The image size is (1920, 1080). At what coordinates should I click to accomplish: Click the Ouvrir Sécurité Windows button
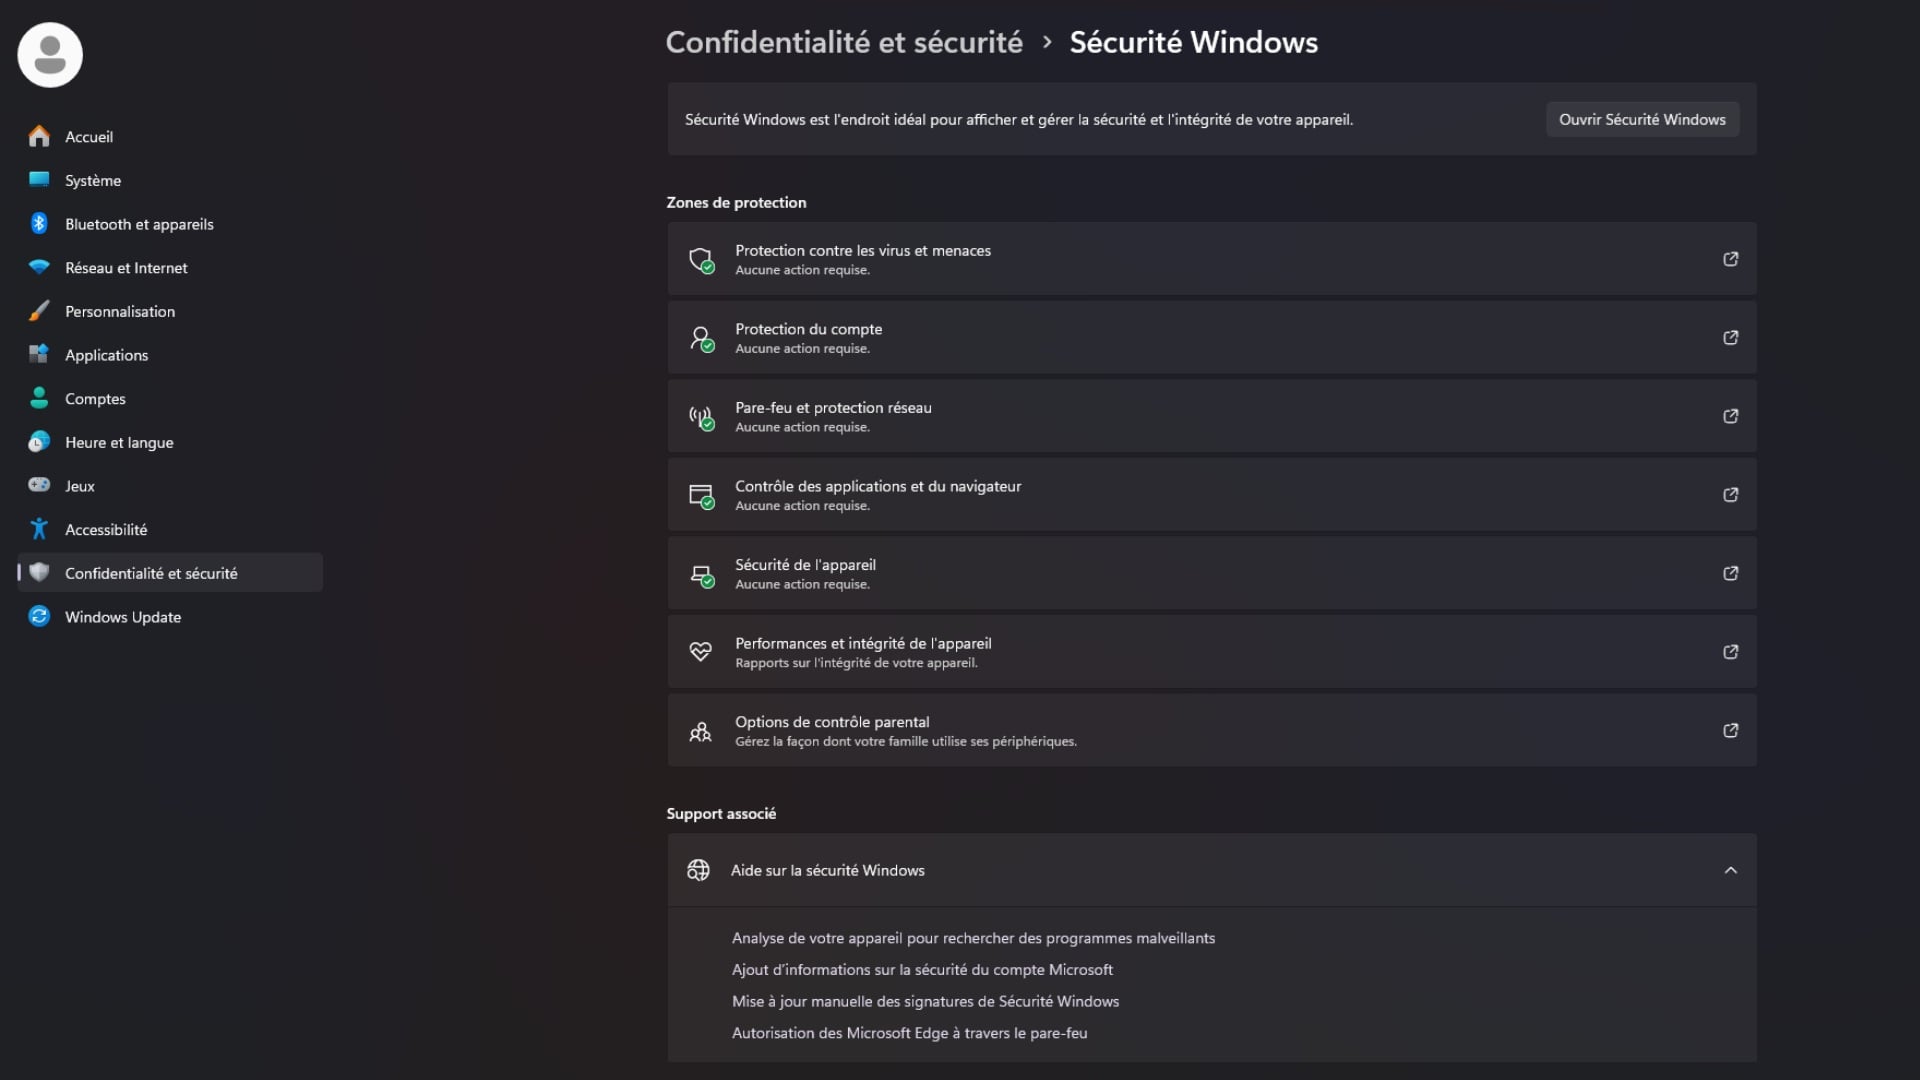click(x=1642, y=119)
